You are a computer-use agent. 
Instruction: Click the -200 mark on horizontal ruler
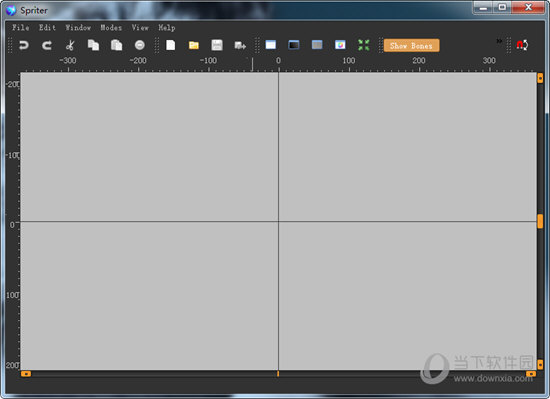(x=138, y=61)
